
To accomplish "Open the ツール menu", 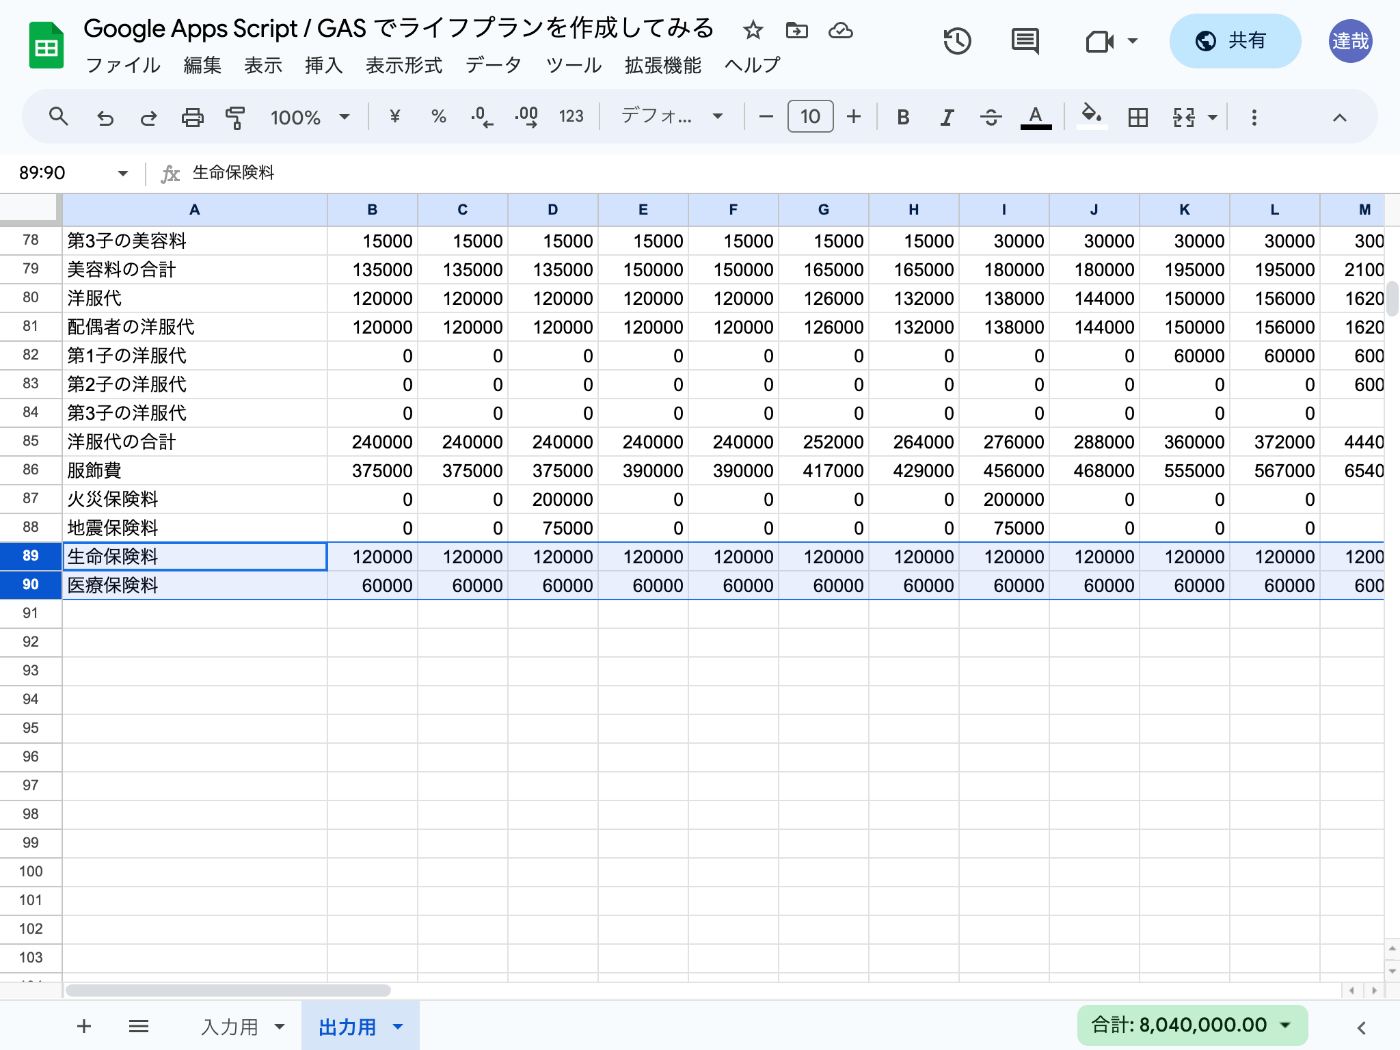I will (574, 65).
